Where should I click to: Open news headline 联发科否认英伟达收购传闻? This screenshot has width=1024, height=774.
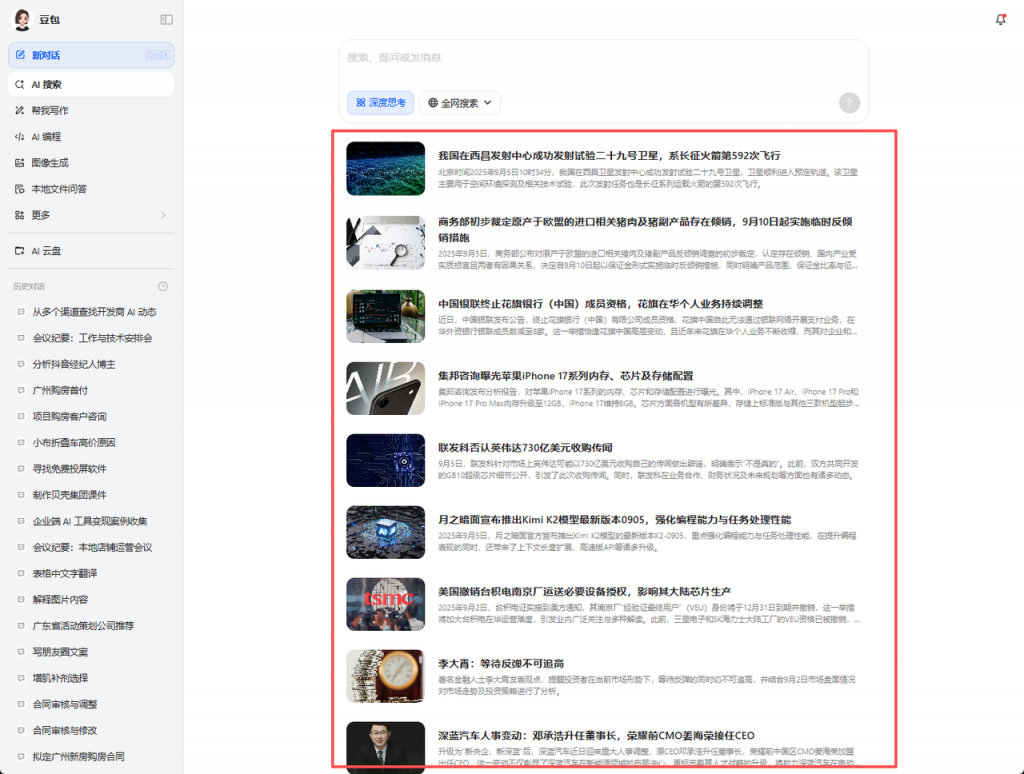525,447
